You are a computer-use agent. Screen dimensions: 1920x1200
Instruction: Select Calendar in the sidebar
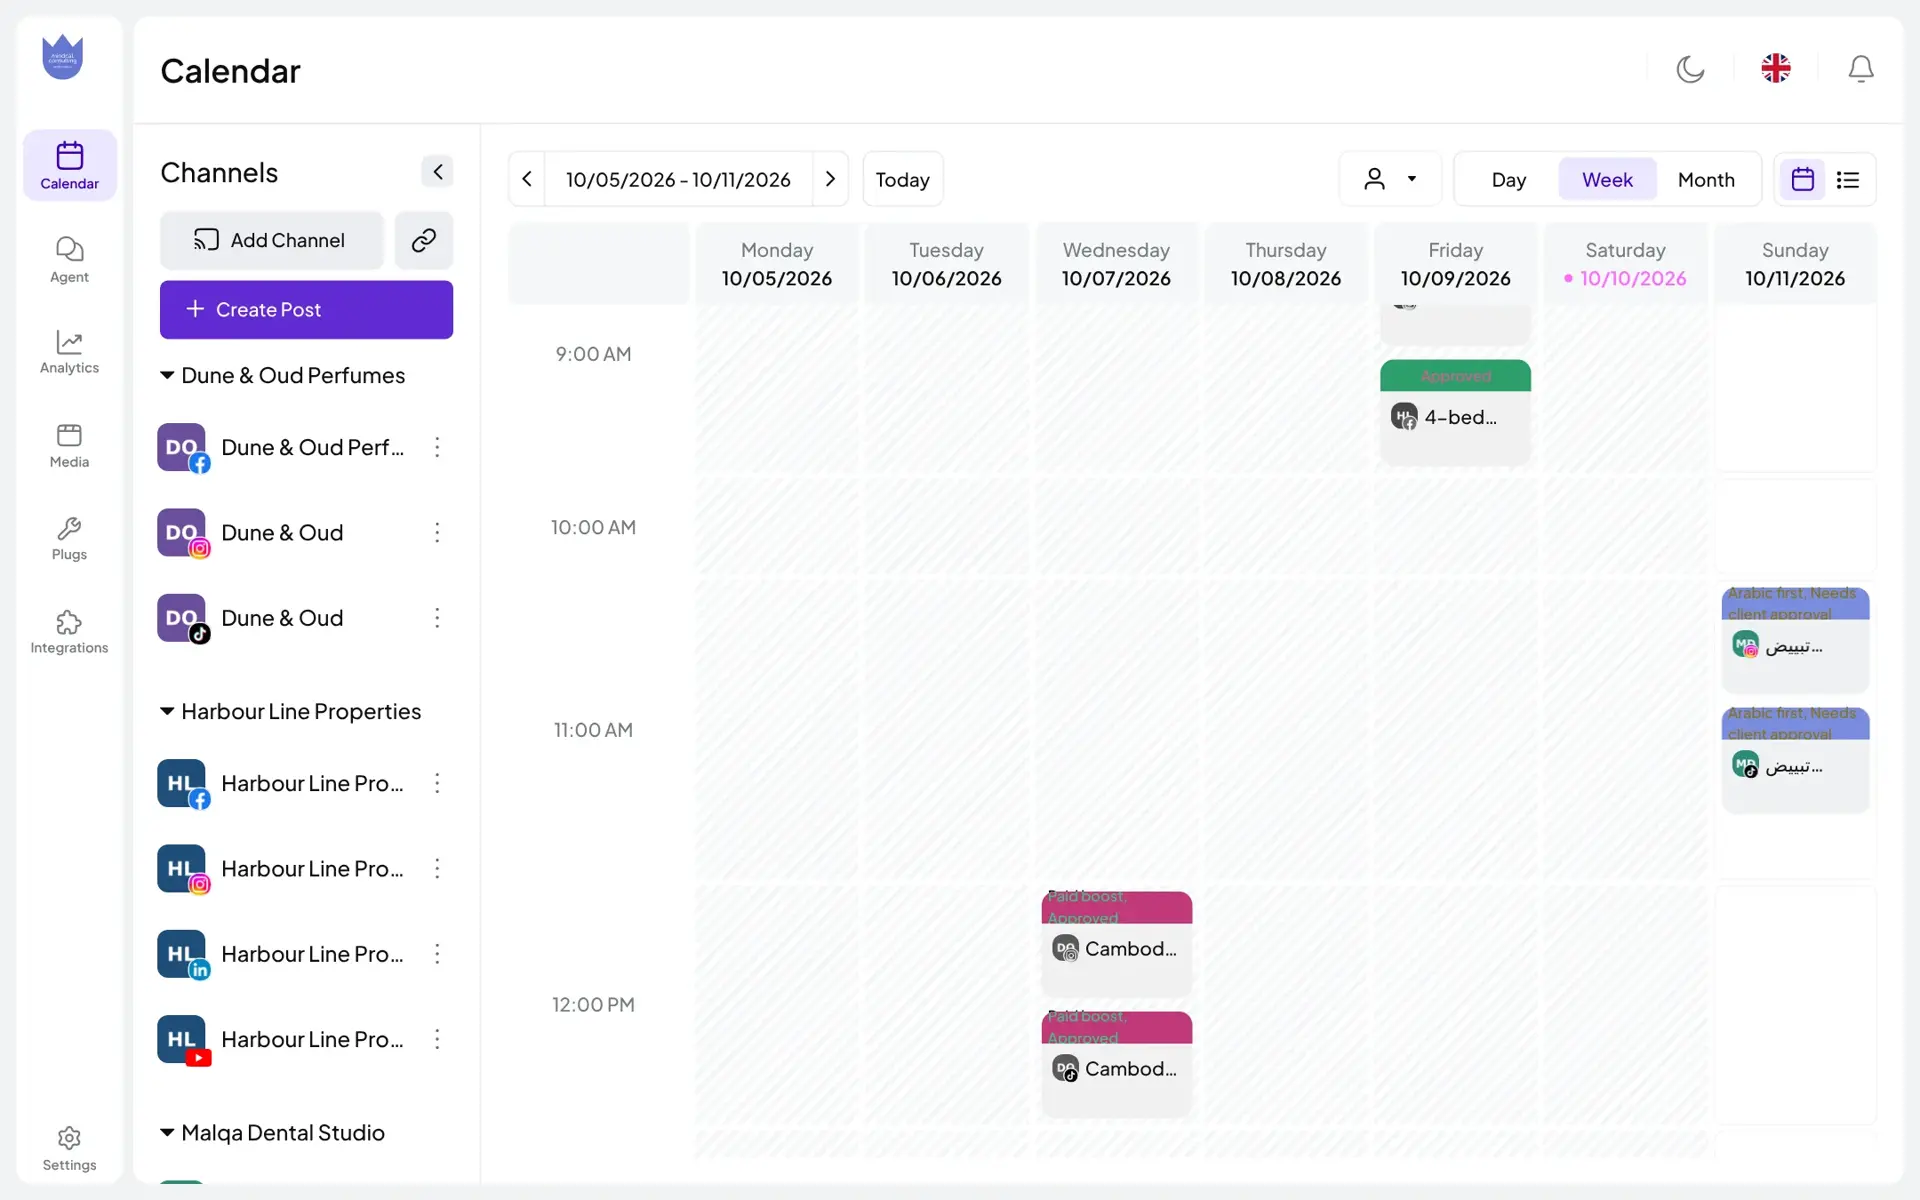point(69,165)
